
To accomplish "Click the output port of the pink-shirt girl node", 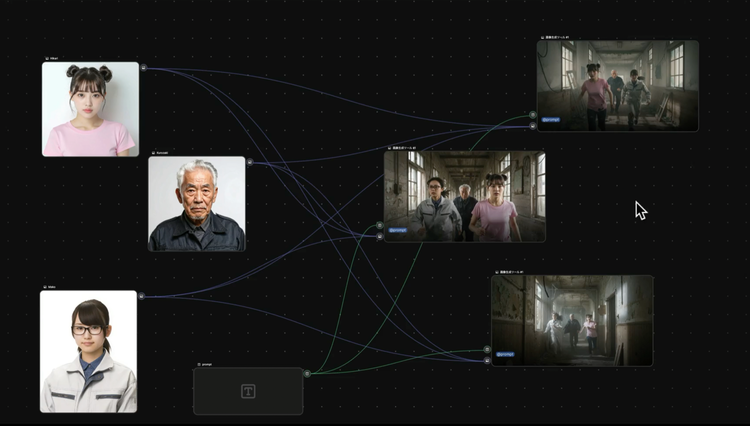I will (143, 68).
